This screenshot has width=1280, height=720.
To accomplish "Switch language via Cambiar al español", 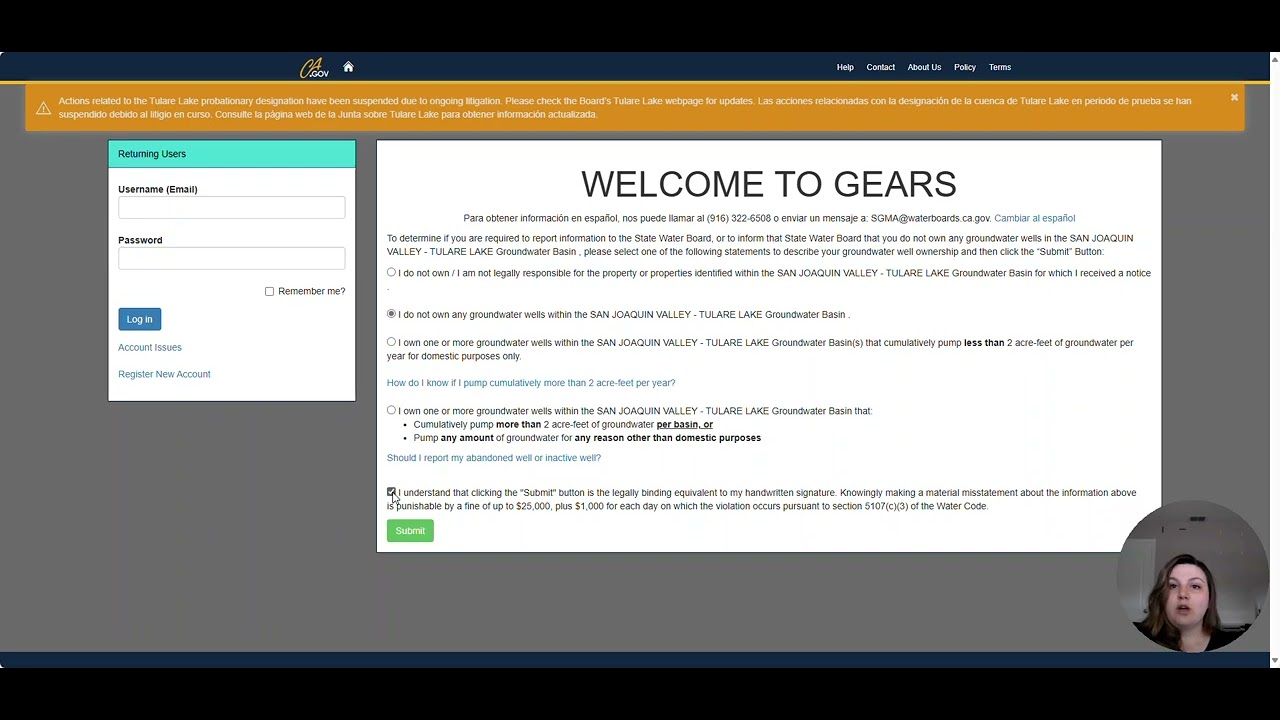I will 1034,218.
